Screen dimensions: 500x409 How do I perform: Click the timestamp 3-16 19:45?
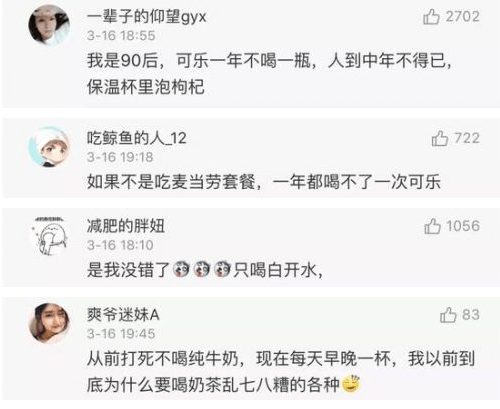coord(121,334)
